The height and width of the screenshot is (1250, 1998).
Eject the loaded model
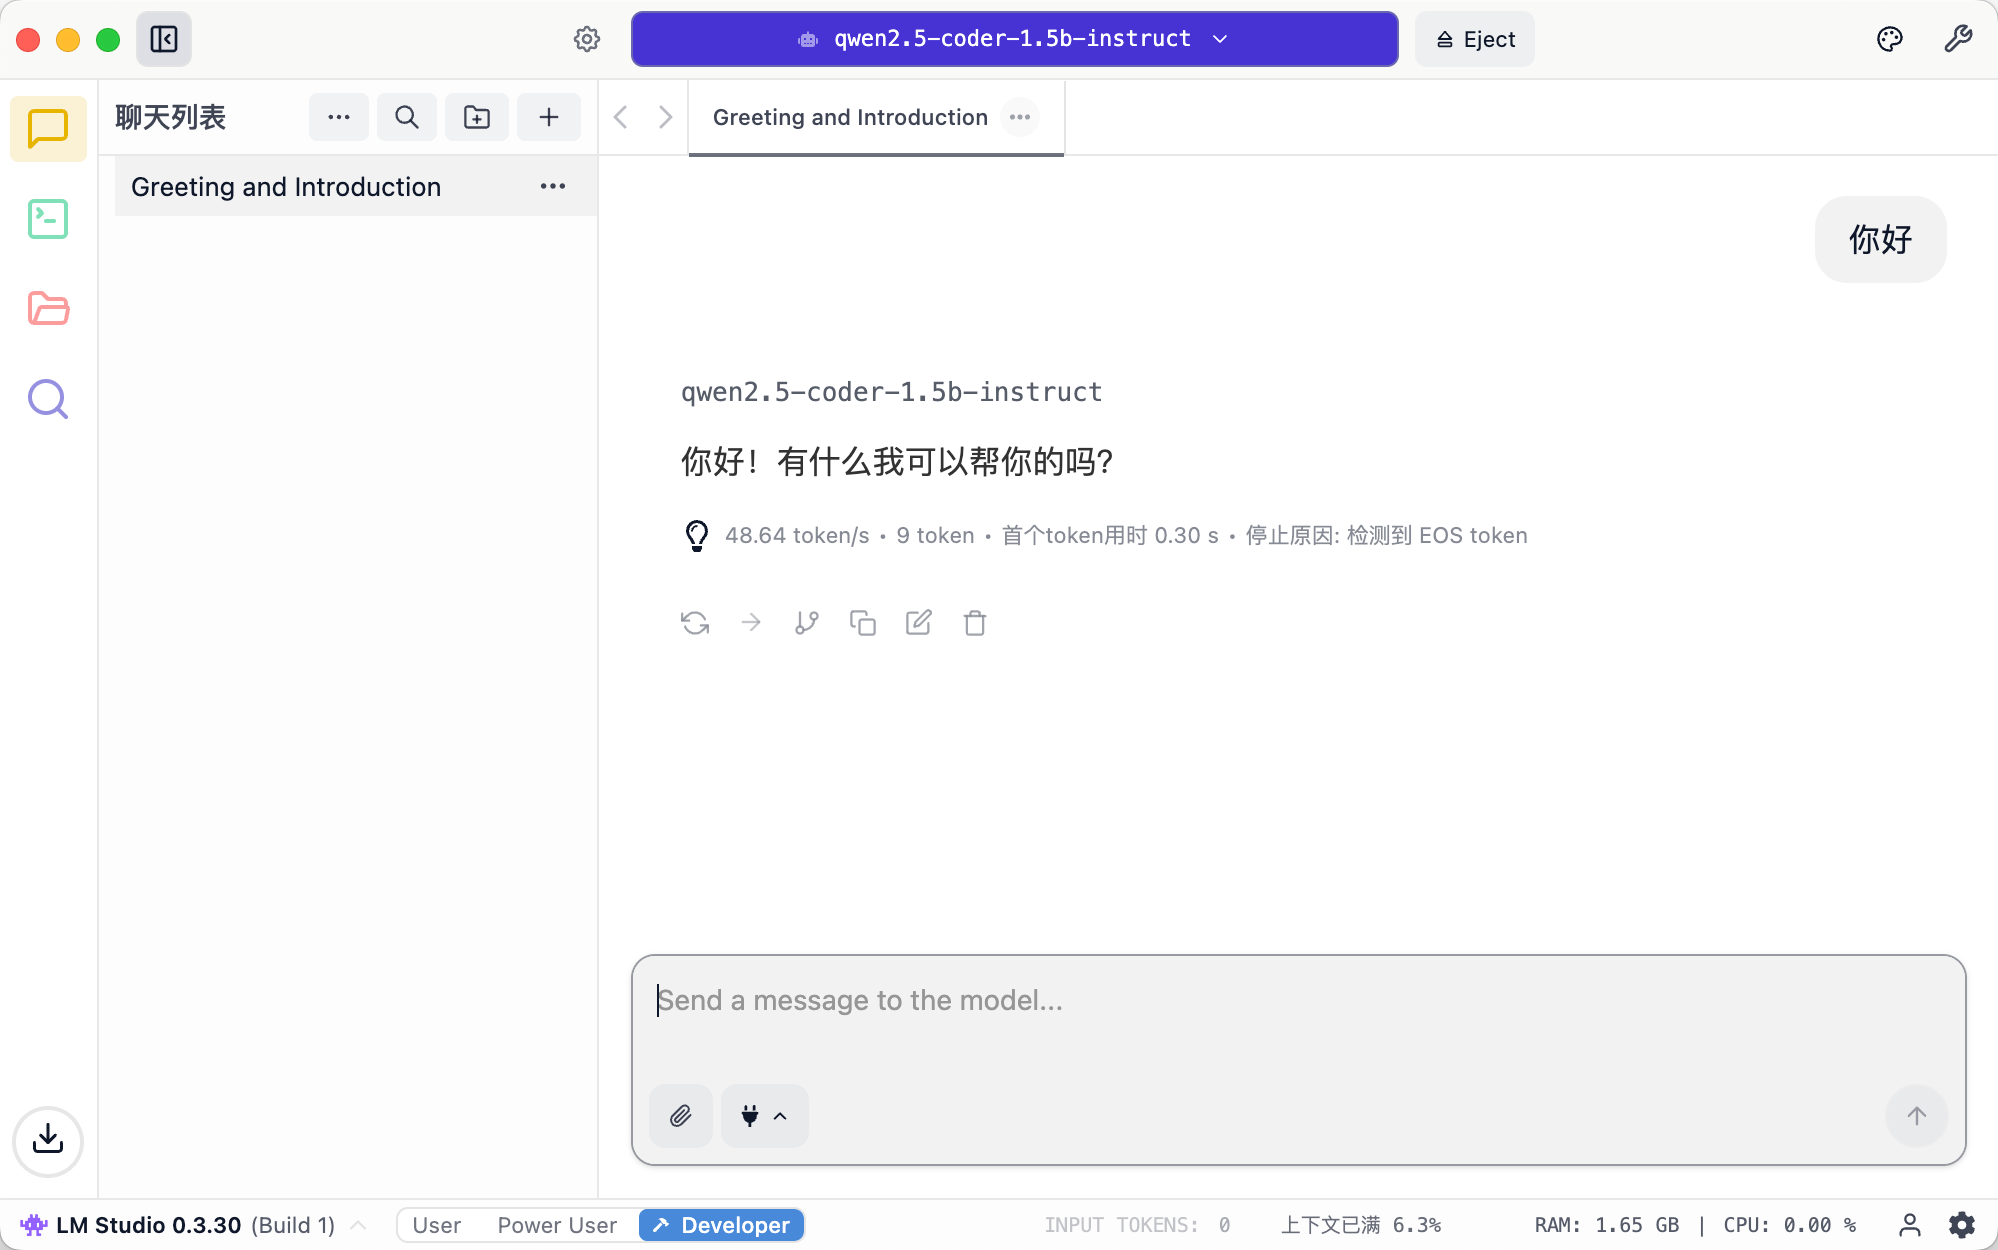(1475, 39)
